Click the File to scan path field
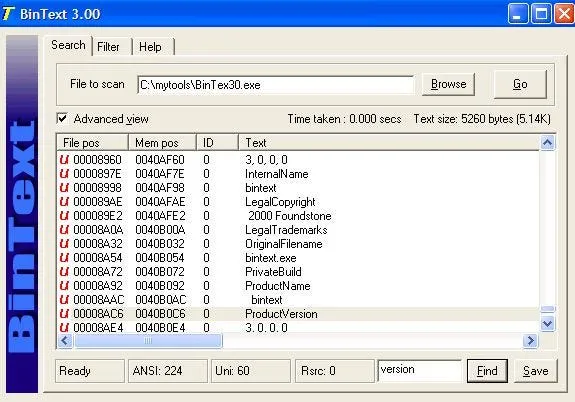575x402 pixels. [x=276, y=85]
